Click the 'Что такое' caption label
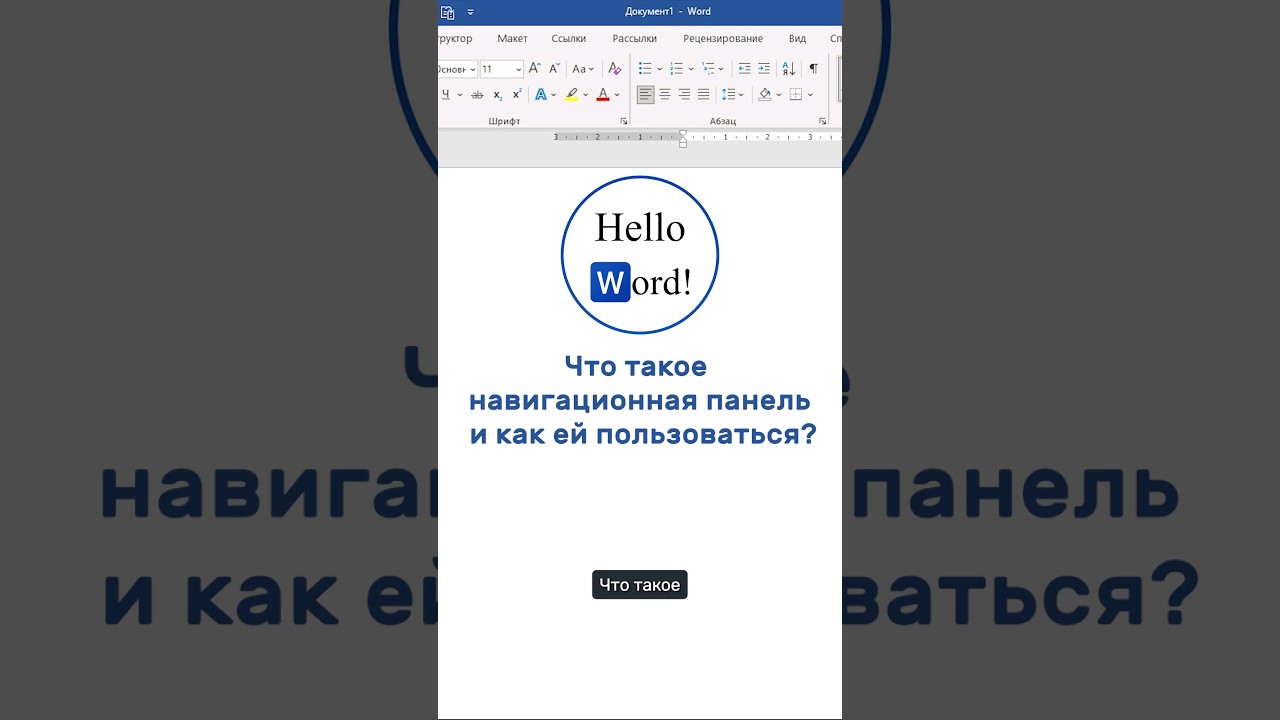The height and width of the screenshot is (720, 1280). (x=640, y=585)
